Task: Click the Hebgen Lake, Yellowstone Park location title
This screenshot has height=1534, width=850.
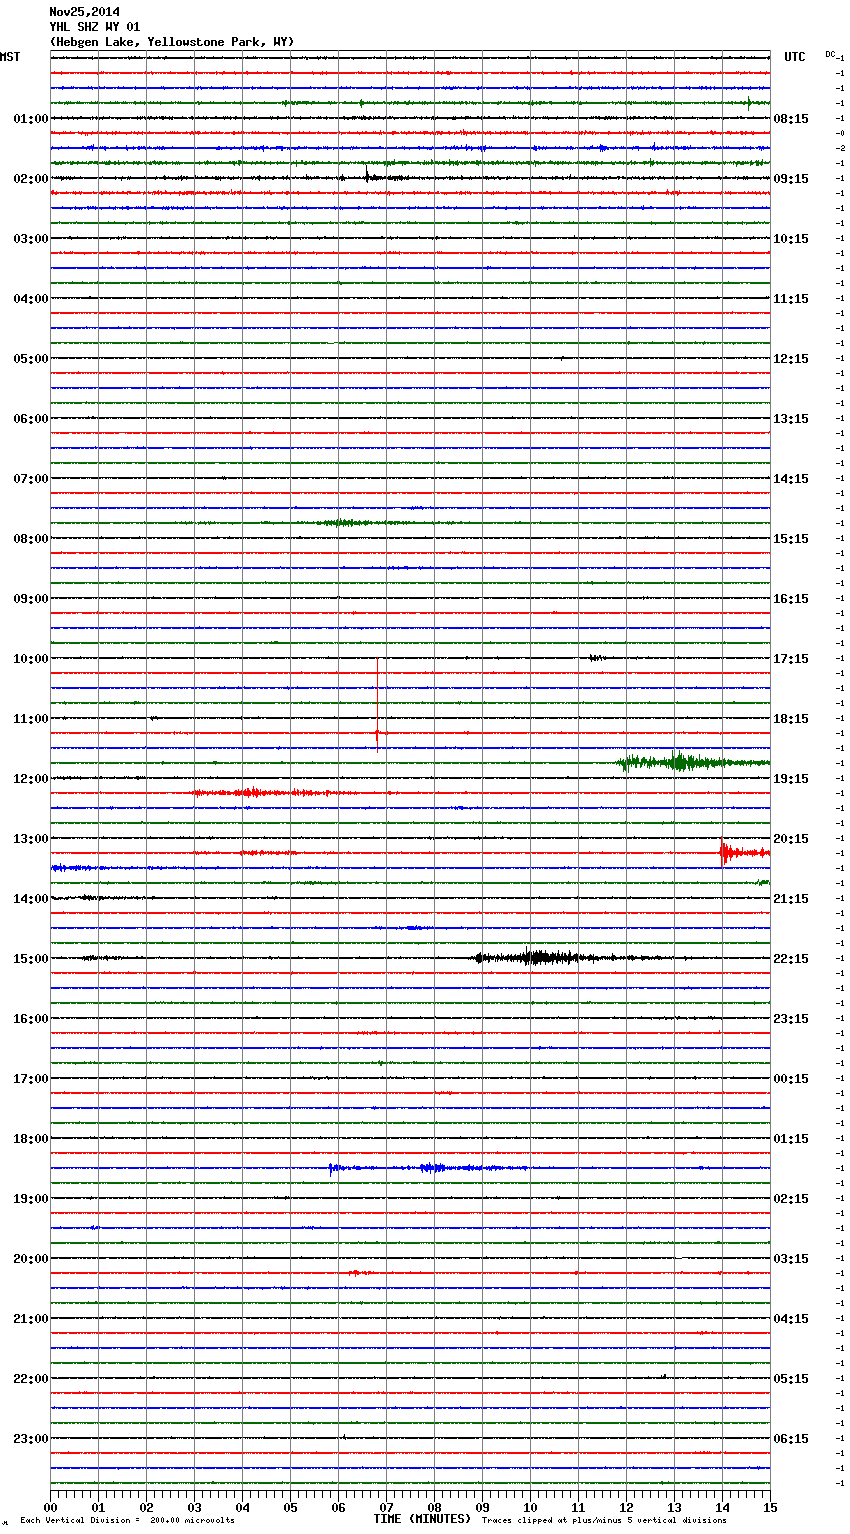Action: (172, 42)
